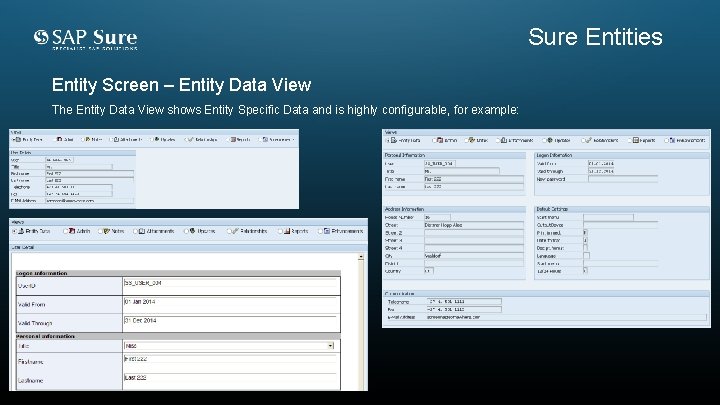Click Updates icon in top-left User Details panel
The height and width of the screenshot is (405, 720).
pyautogui.click(x=157, y=139)
